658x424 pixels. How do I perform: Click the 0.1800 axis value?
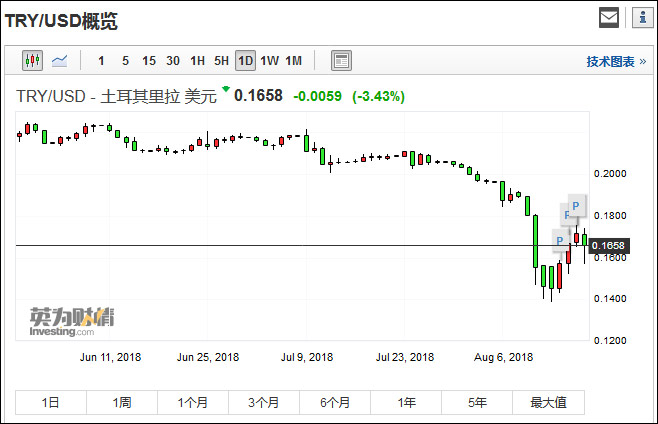click(610, 216)
